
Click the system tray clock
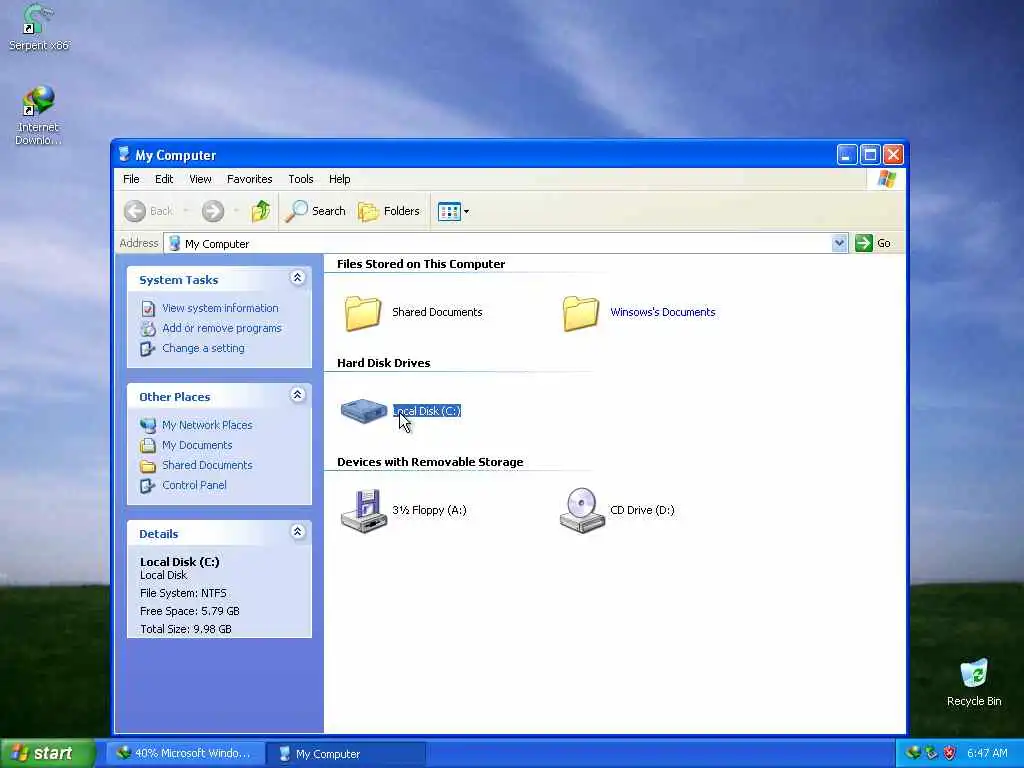(987, 754)
